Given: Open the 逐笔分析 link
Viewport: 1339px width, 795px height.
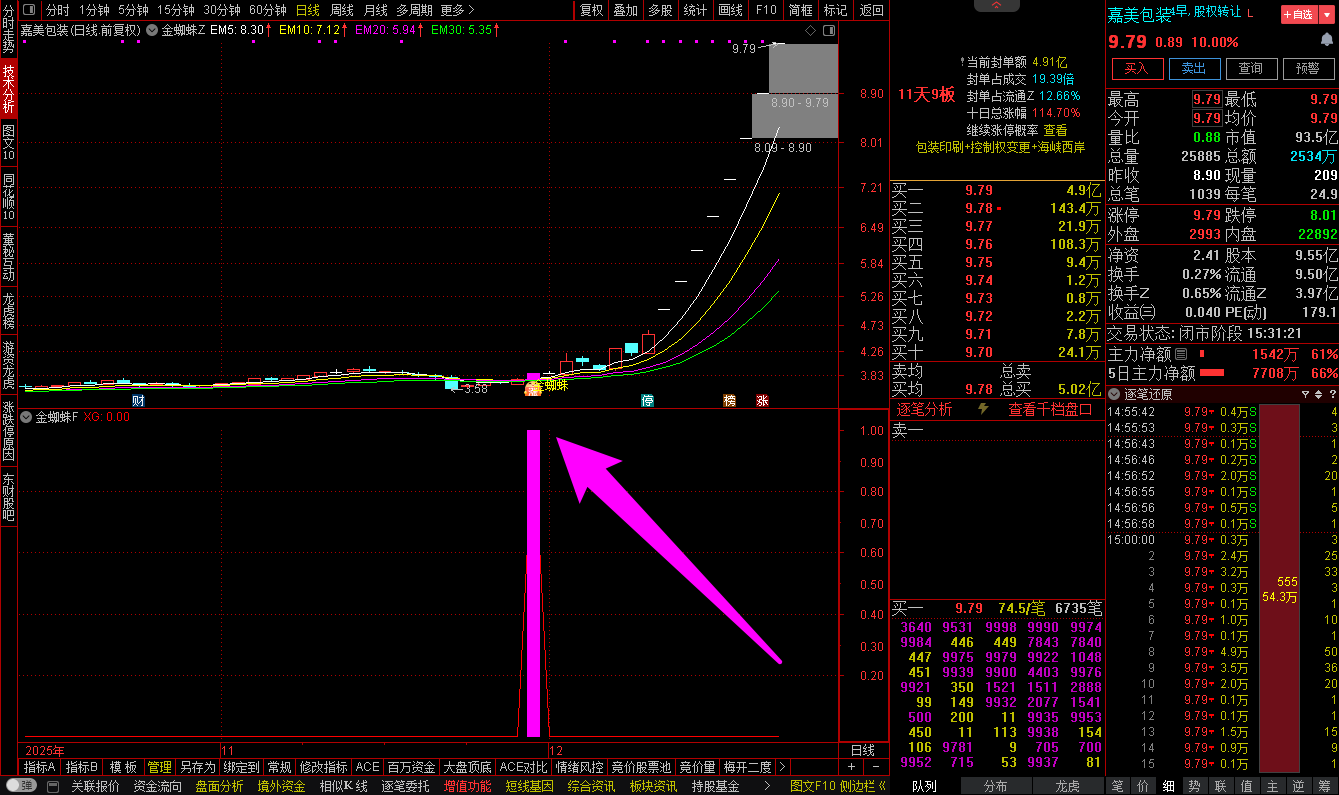Looking at the screenshot, I should 925,409.
